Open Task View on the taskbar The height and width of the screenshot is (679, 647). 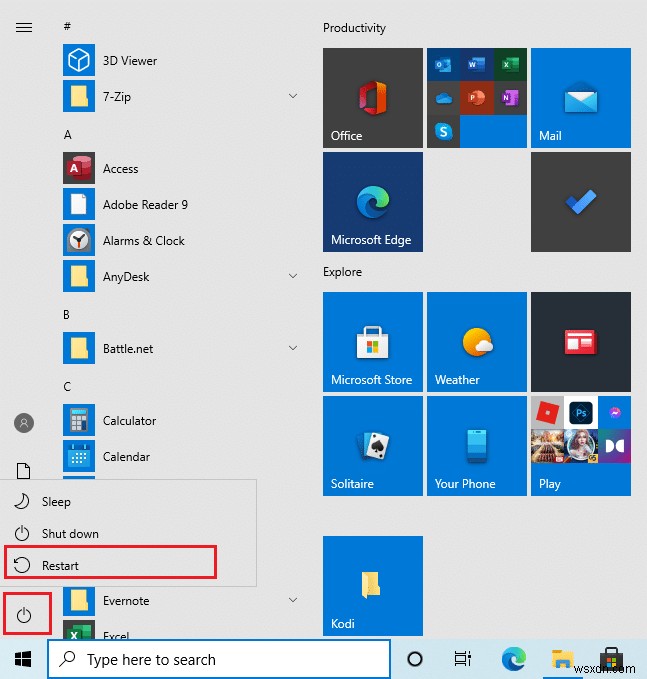click(x=463, y=659)
